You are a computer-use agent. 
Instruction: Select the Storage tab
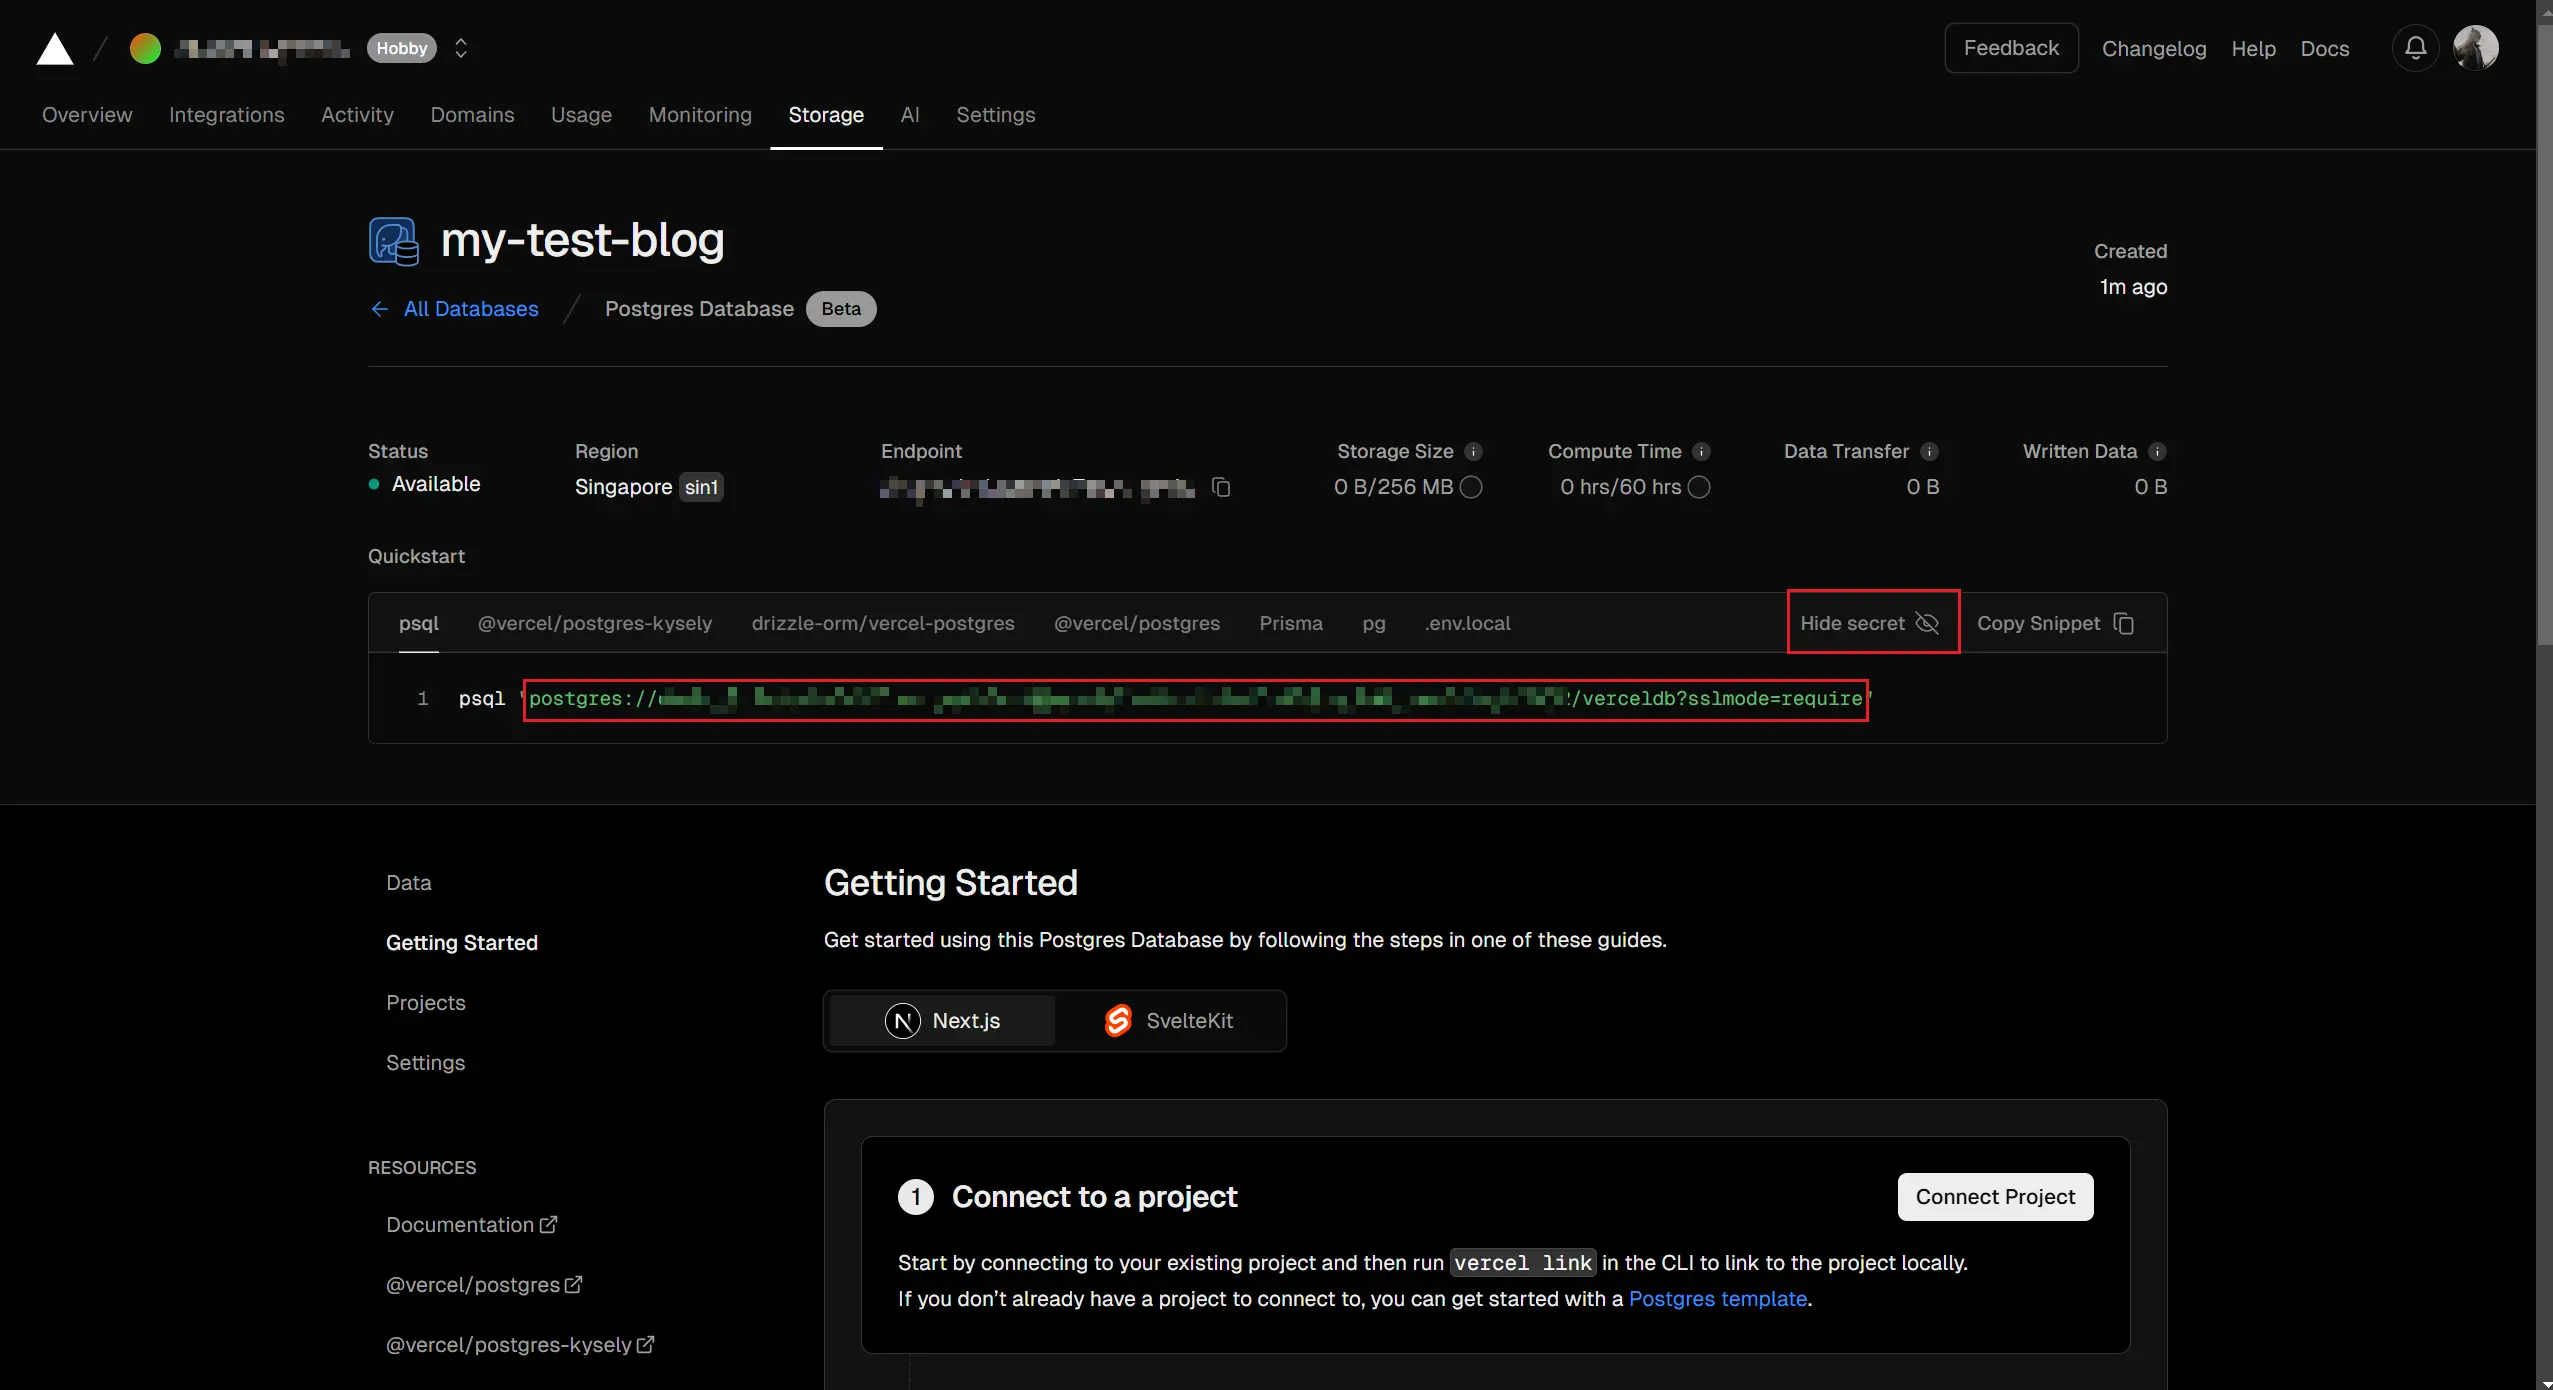pos(826,115)
